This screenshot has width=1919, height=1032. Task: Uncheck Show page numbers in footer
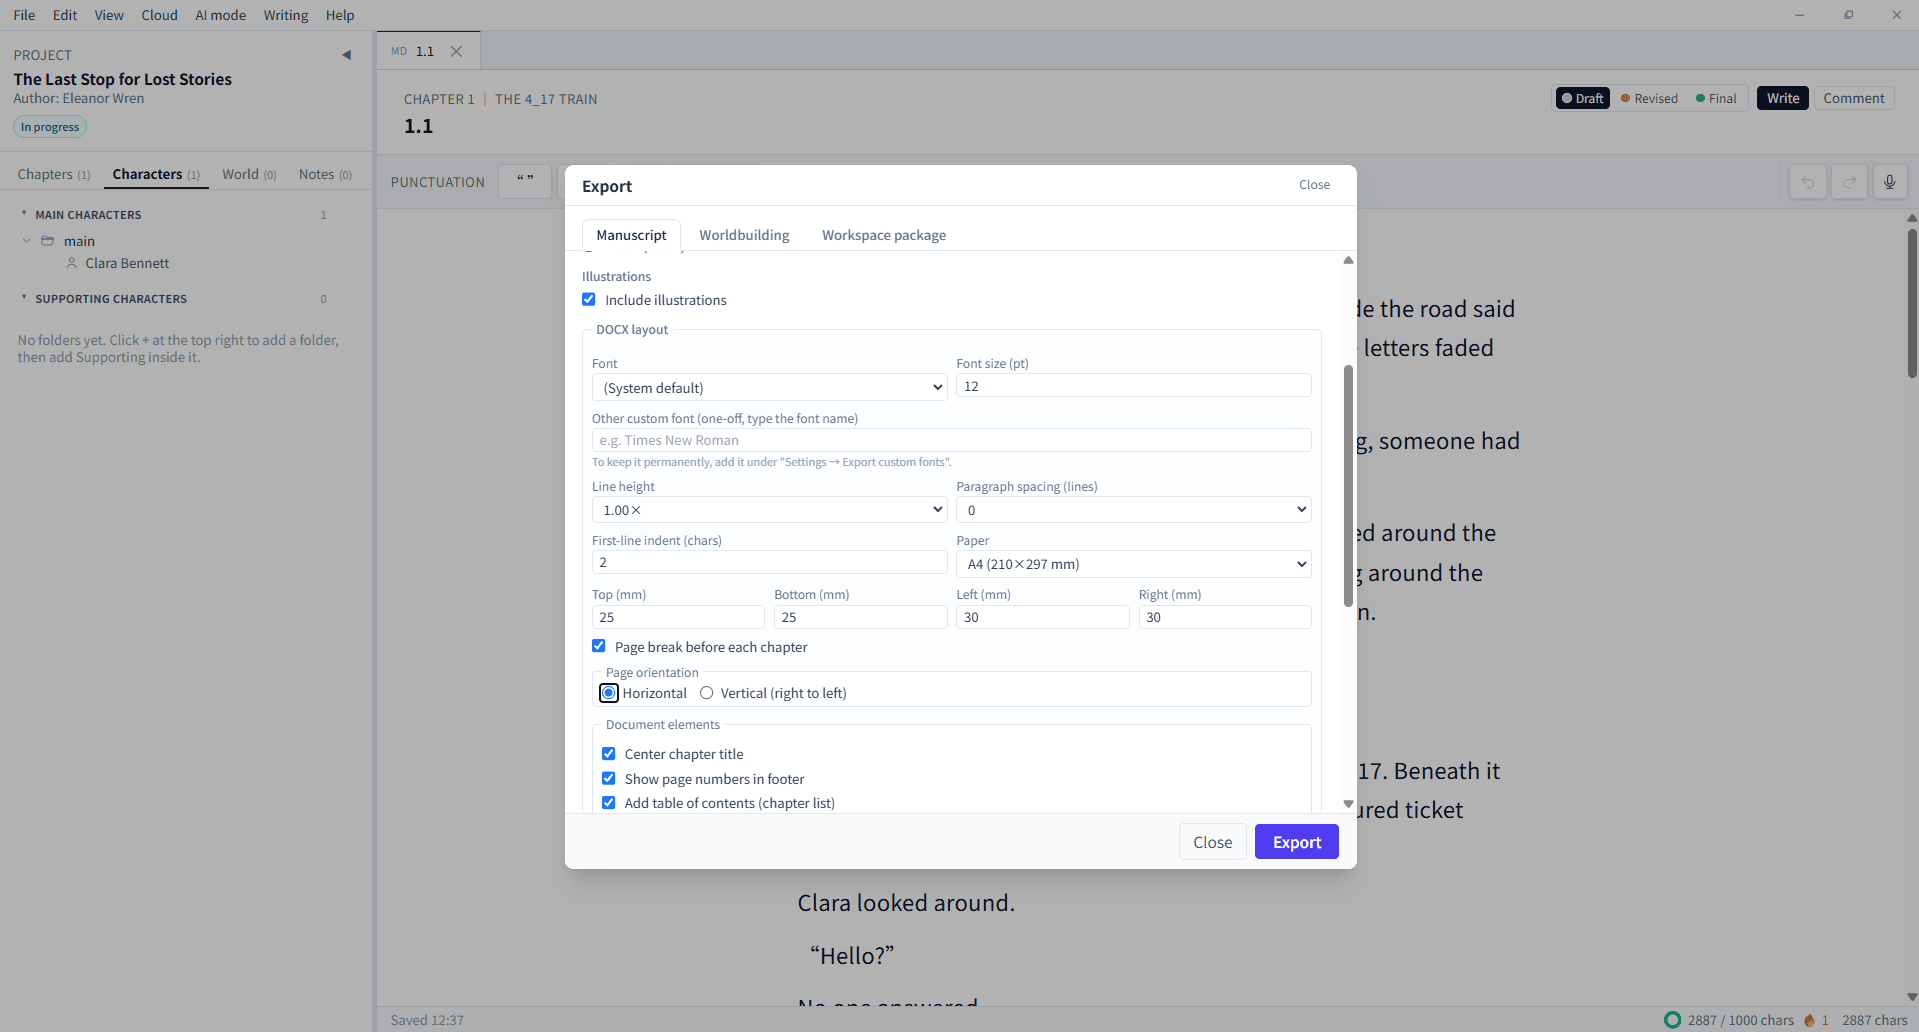[x=609, y=779]
